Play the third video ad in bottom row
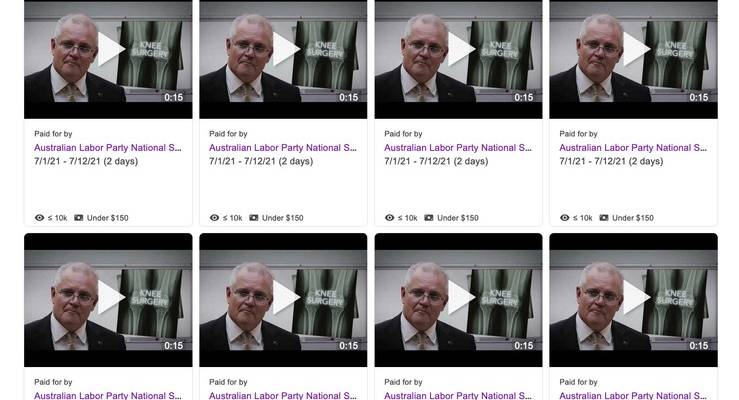The image size is (739, 400). coord(461,297)
